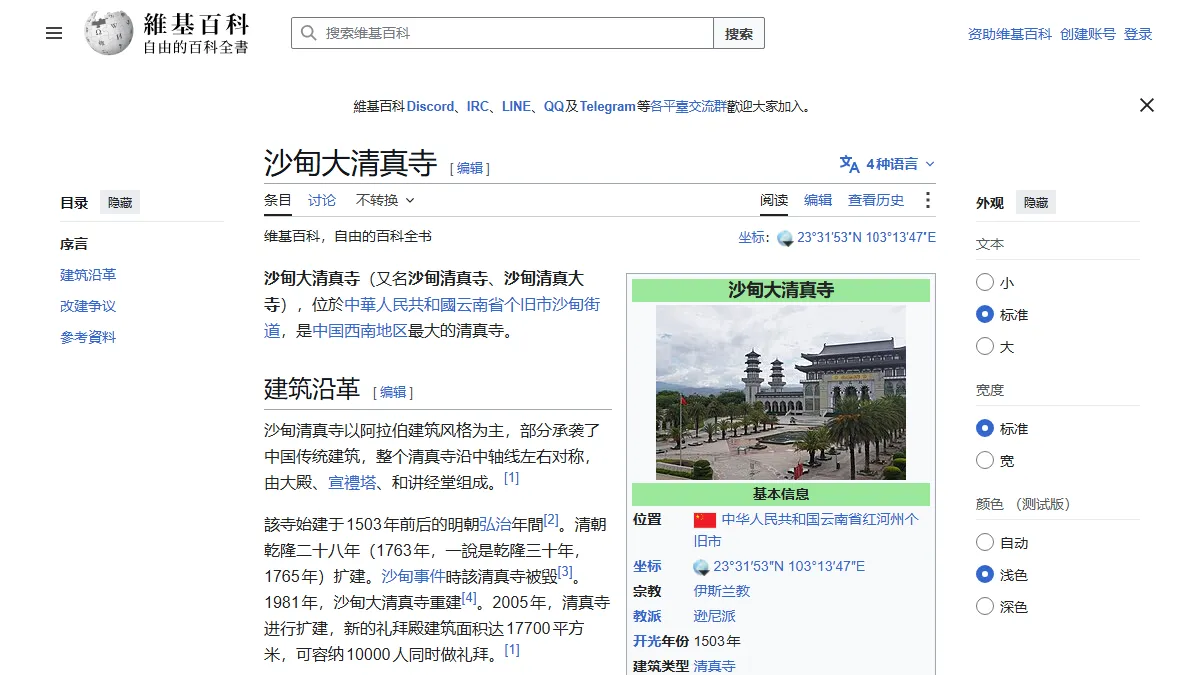Click the China flag icon in infobox
Image resolution: width=1200 pixels, height=675 pixels.
click(705, 520)
